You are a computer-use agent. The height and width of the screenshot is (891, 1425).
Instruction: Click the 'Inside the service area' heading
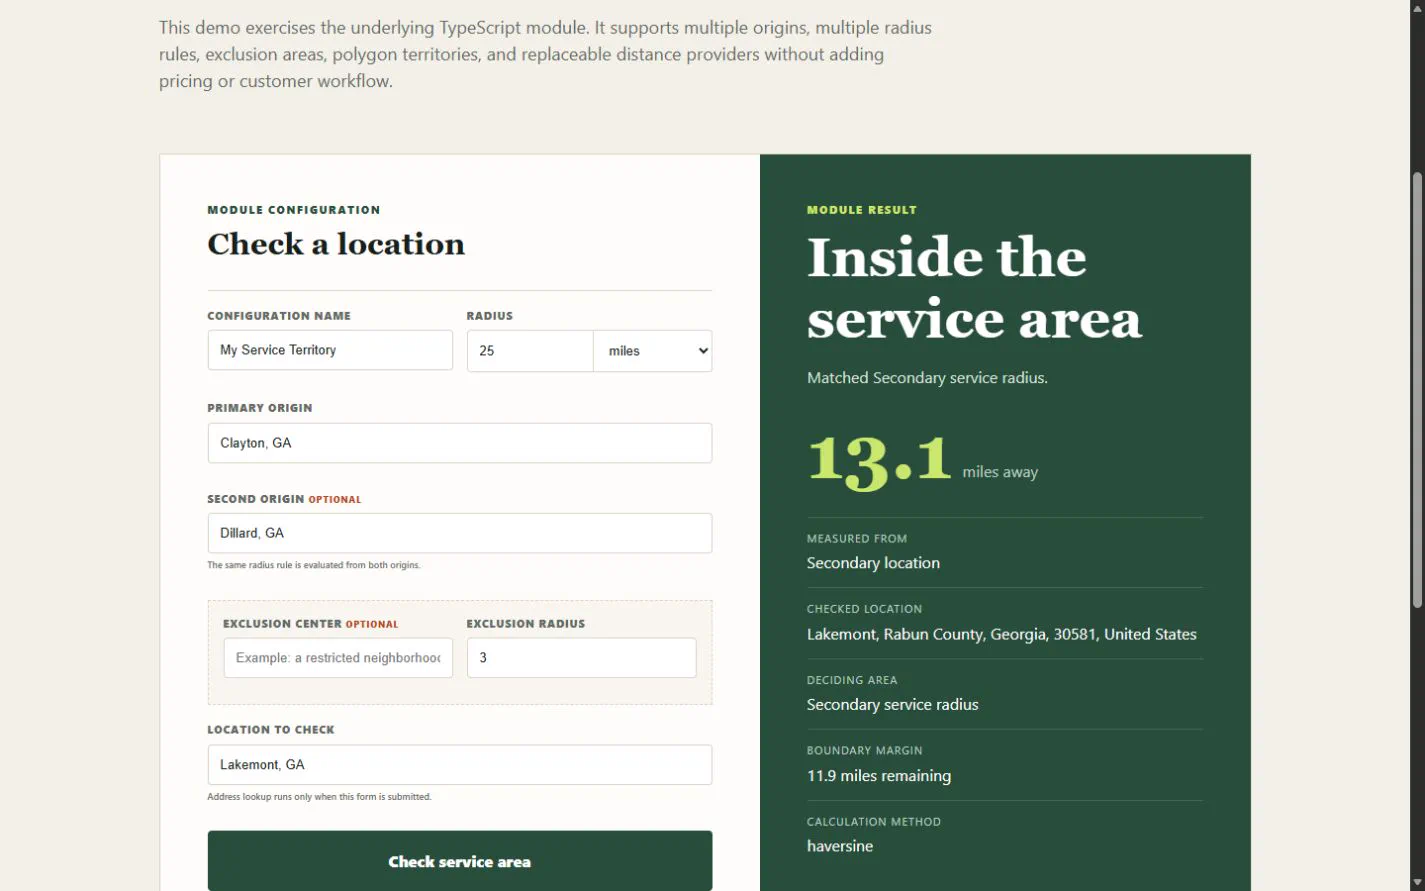974,288
